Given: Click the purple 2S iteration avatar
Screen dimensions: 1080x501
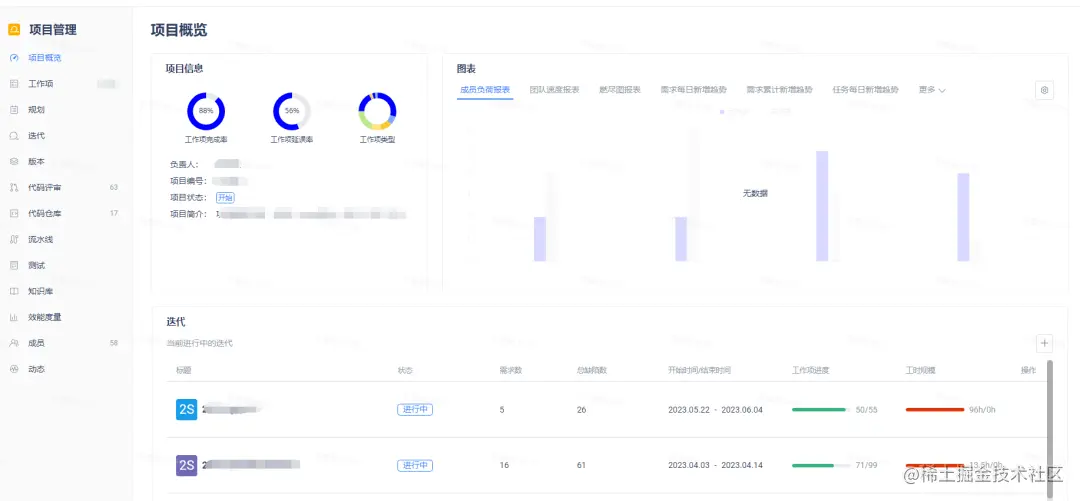Looking at the screenshot, I should coord(187,465).
